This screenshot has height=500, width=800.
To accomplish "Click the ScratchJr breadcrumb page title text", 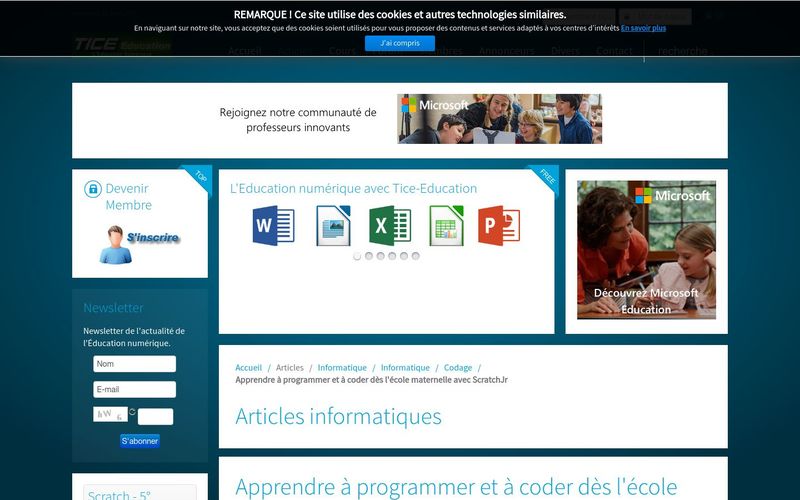I will [371, 380].
